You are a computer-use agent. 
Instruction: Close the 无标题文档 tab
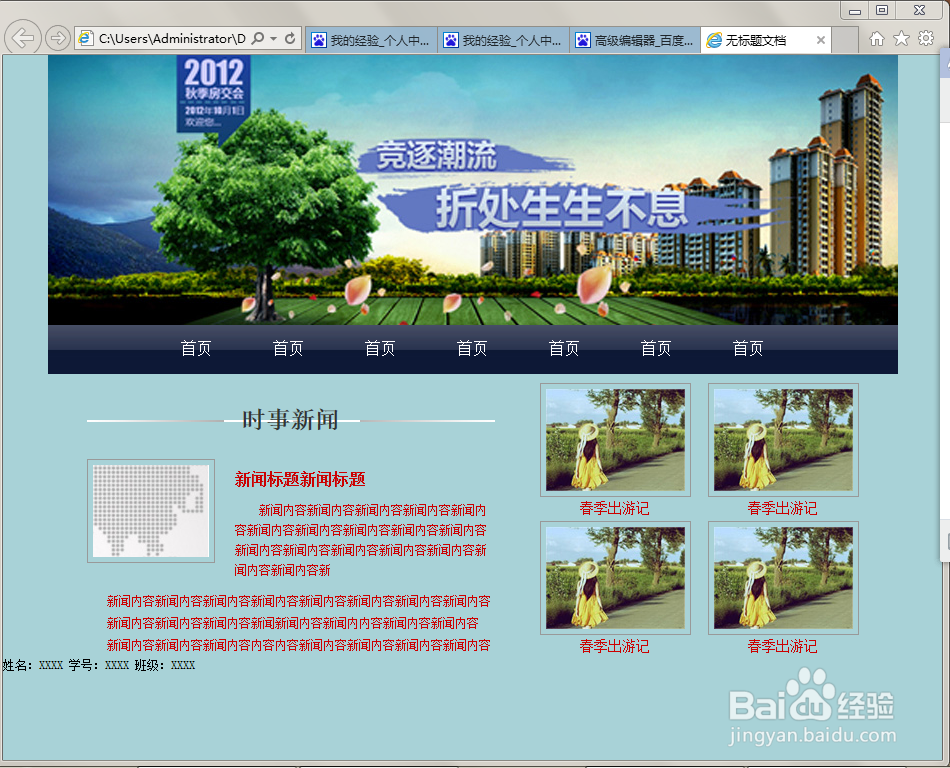(x=822, y=41)
